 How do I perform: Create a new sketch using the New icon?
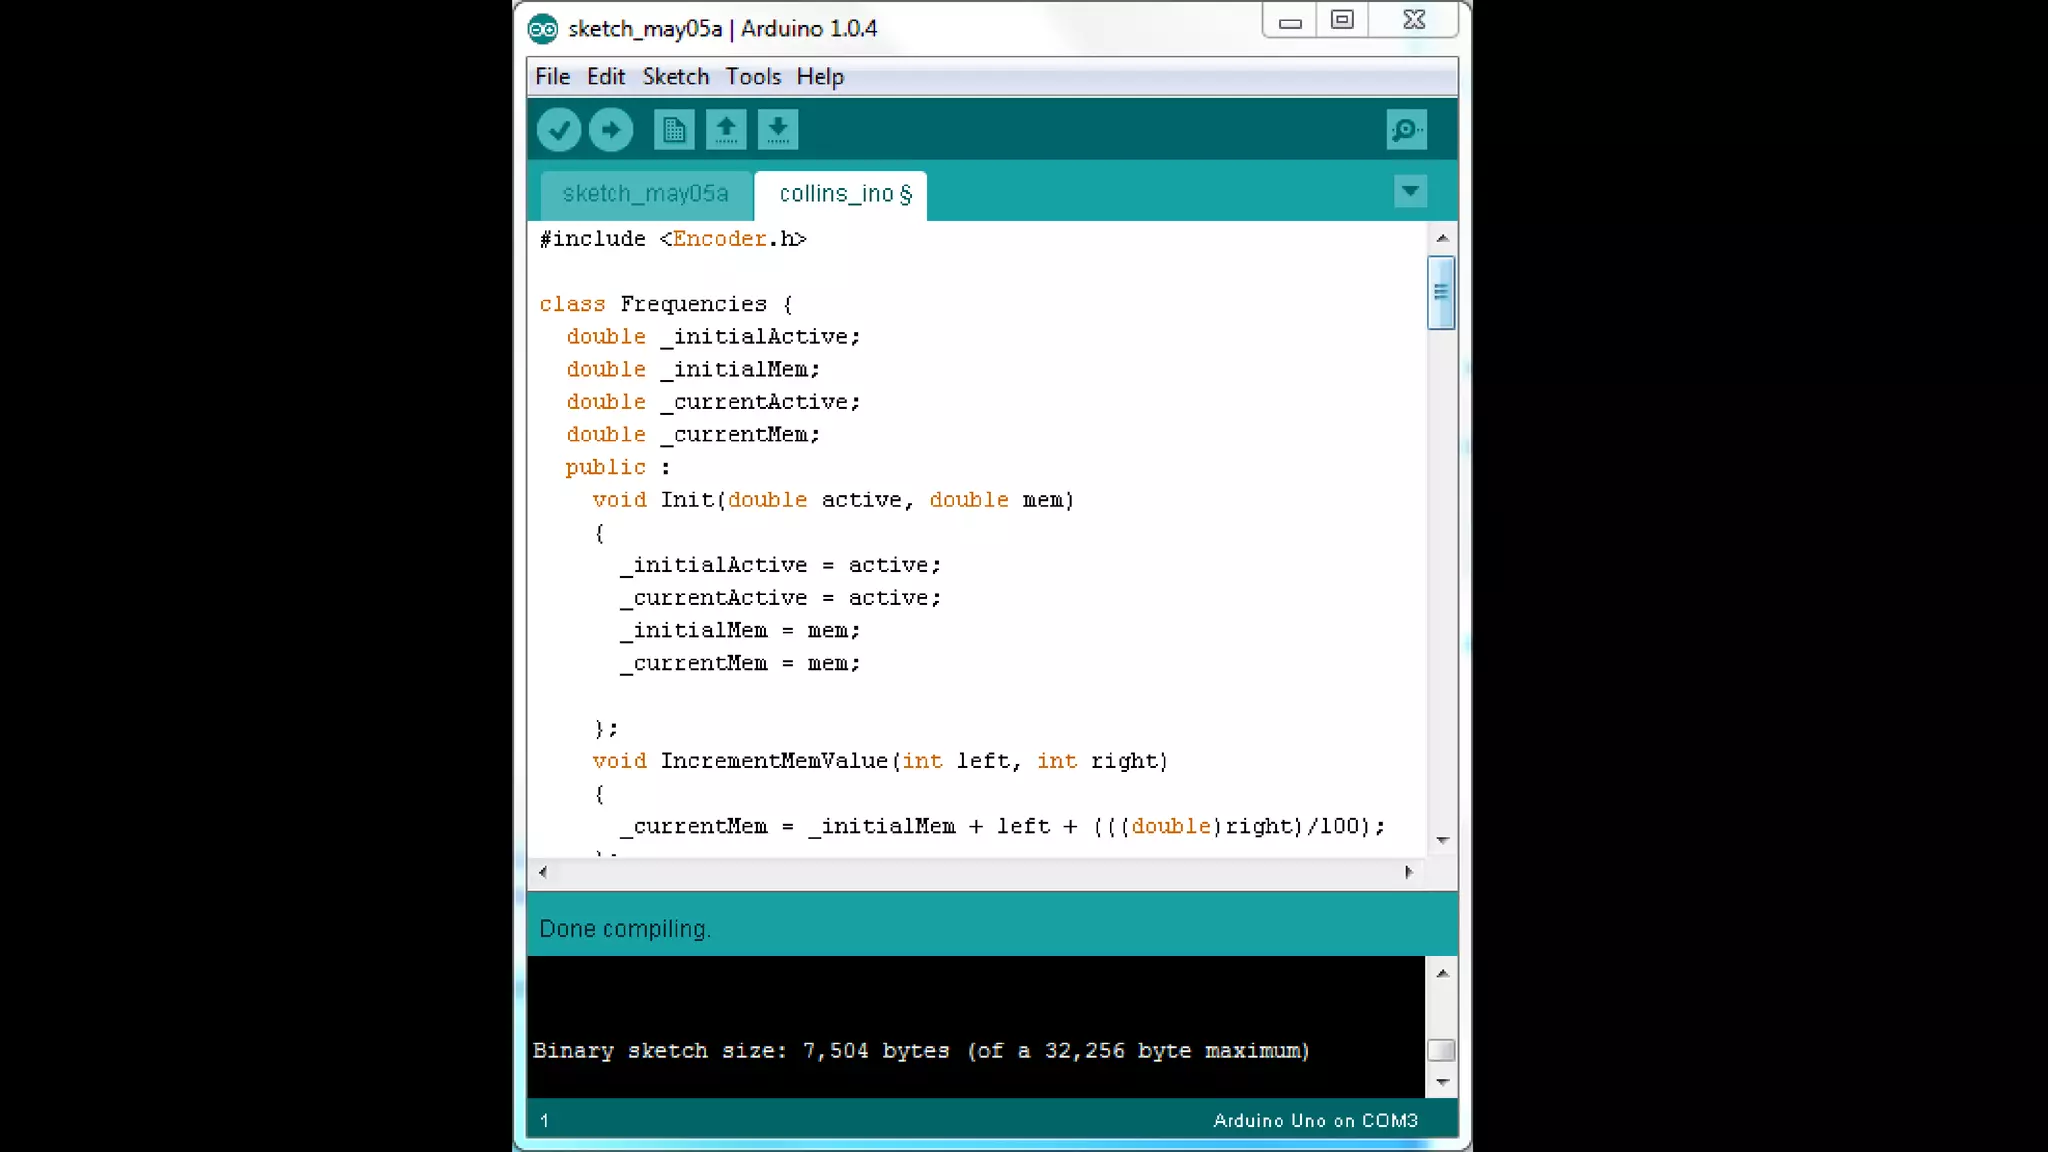[x=674, y=130]
